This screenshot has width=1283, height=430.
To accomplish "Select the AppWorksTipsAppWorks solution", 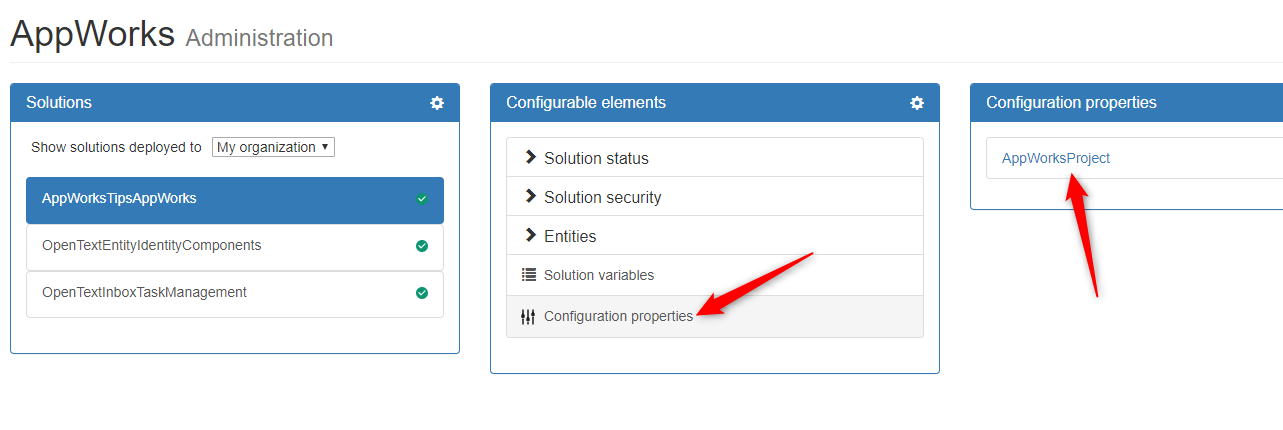I will (x=119, y=198).
